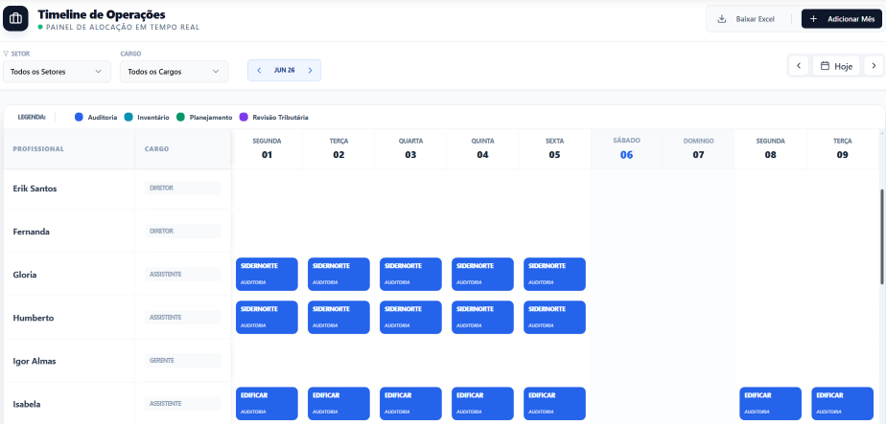Click the Quarta 03 day header
886x424 pixels.
pyautogui.click(x=411, y=149)
